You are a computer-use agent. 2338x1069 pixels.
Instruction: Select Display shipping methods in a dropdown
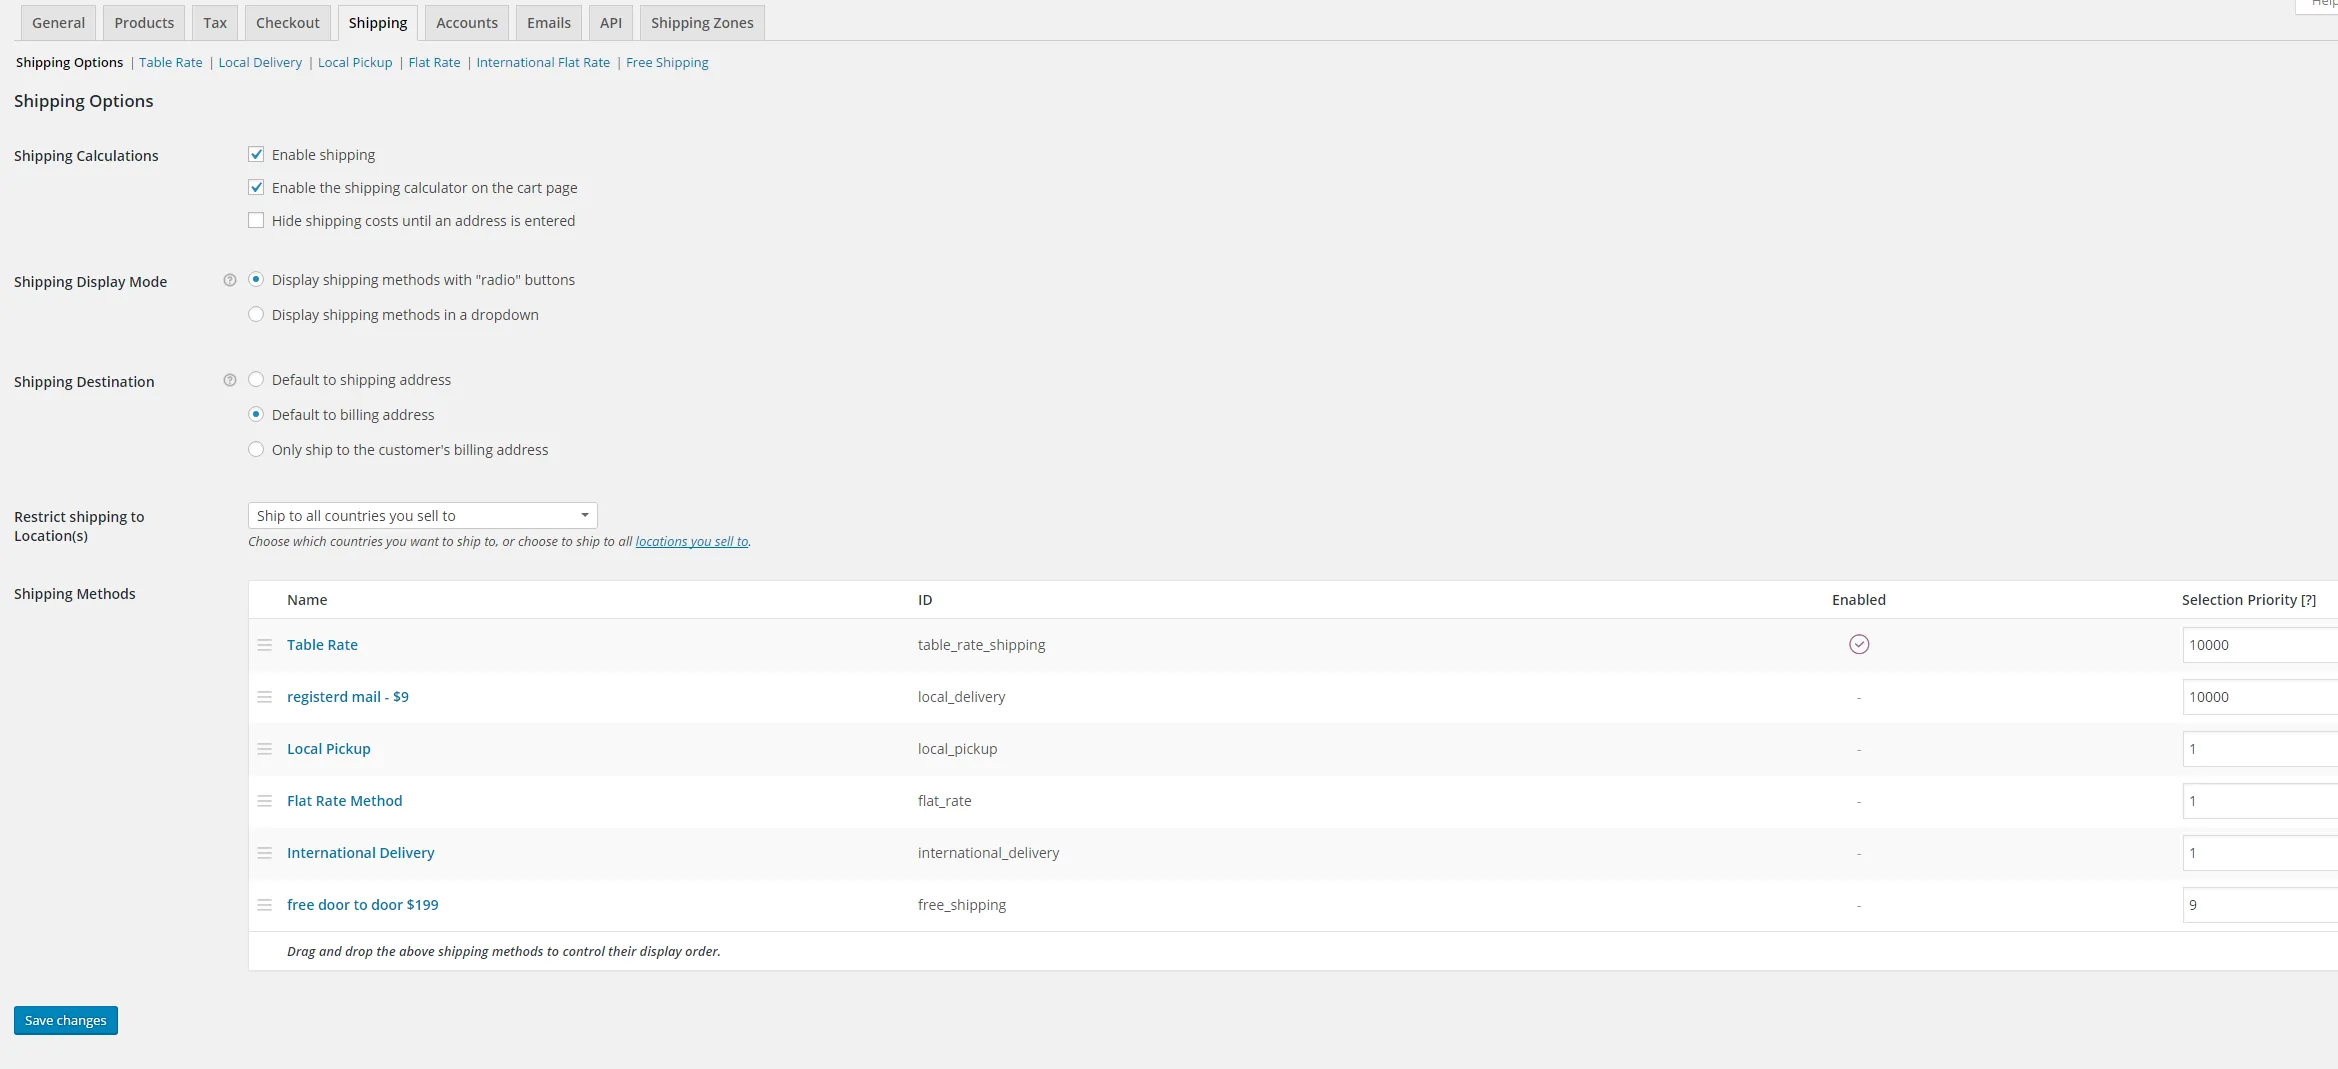click(x=256, y=314)
